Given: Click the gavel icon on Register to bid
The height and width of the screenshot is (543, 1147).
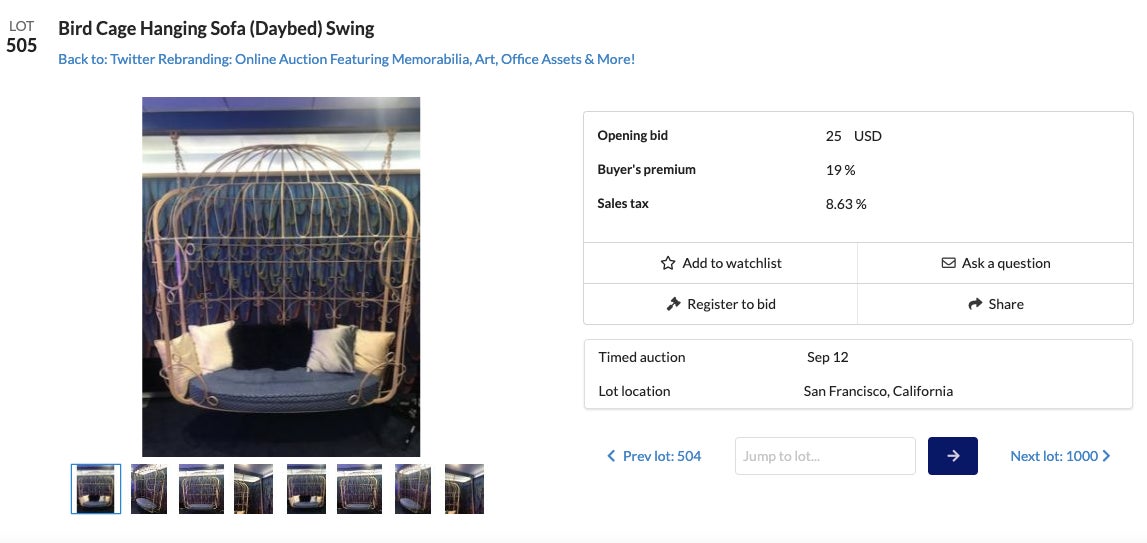Looking at the screenshot, I should (673, 304).
